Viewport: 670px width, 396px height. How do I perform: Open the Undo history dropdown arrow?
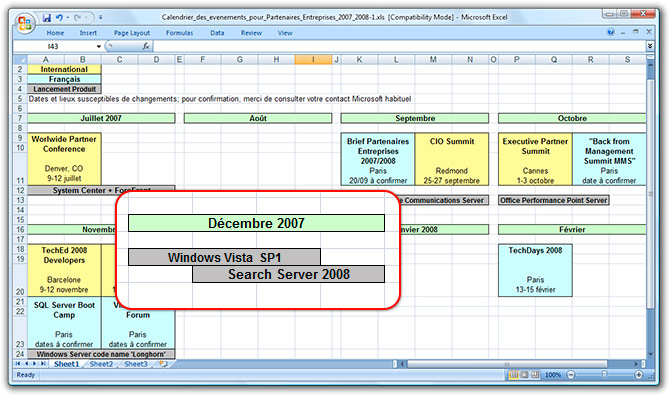coord(68,18)
